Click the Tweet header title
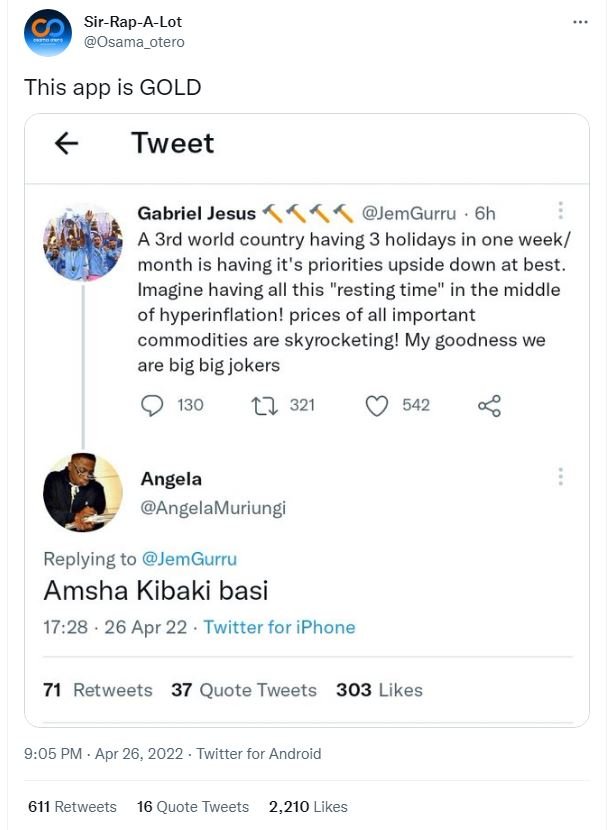The height and width of the screenshot is (830, 615). coord(172,144)
